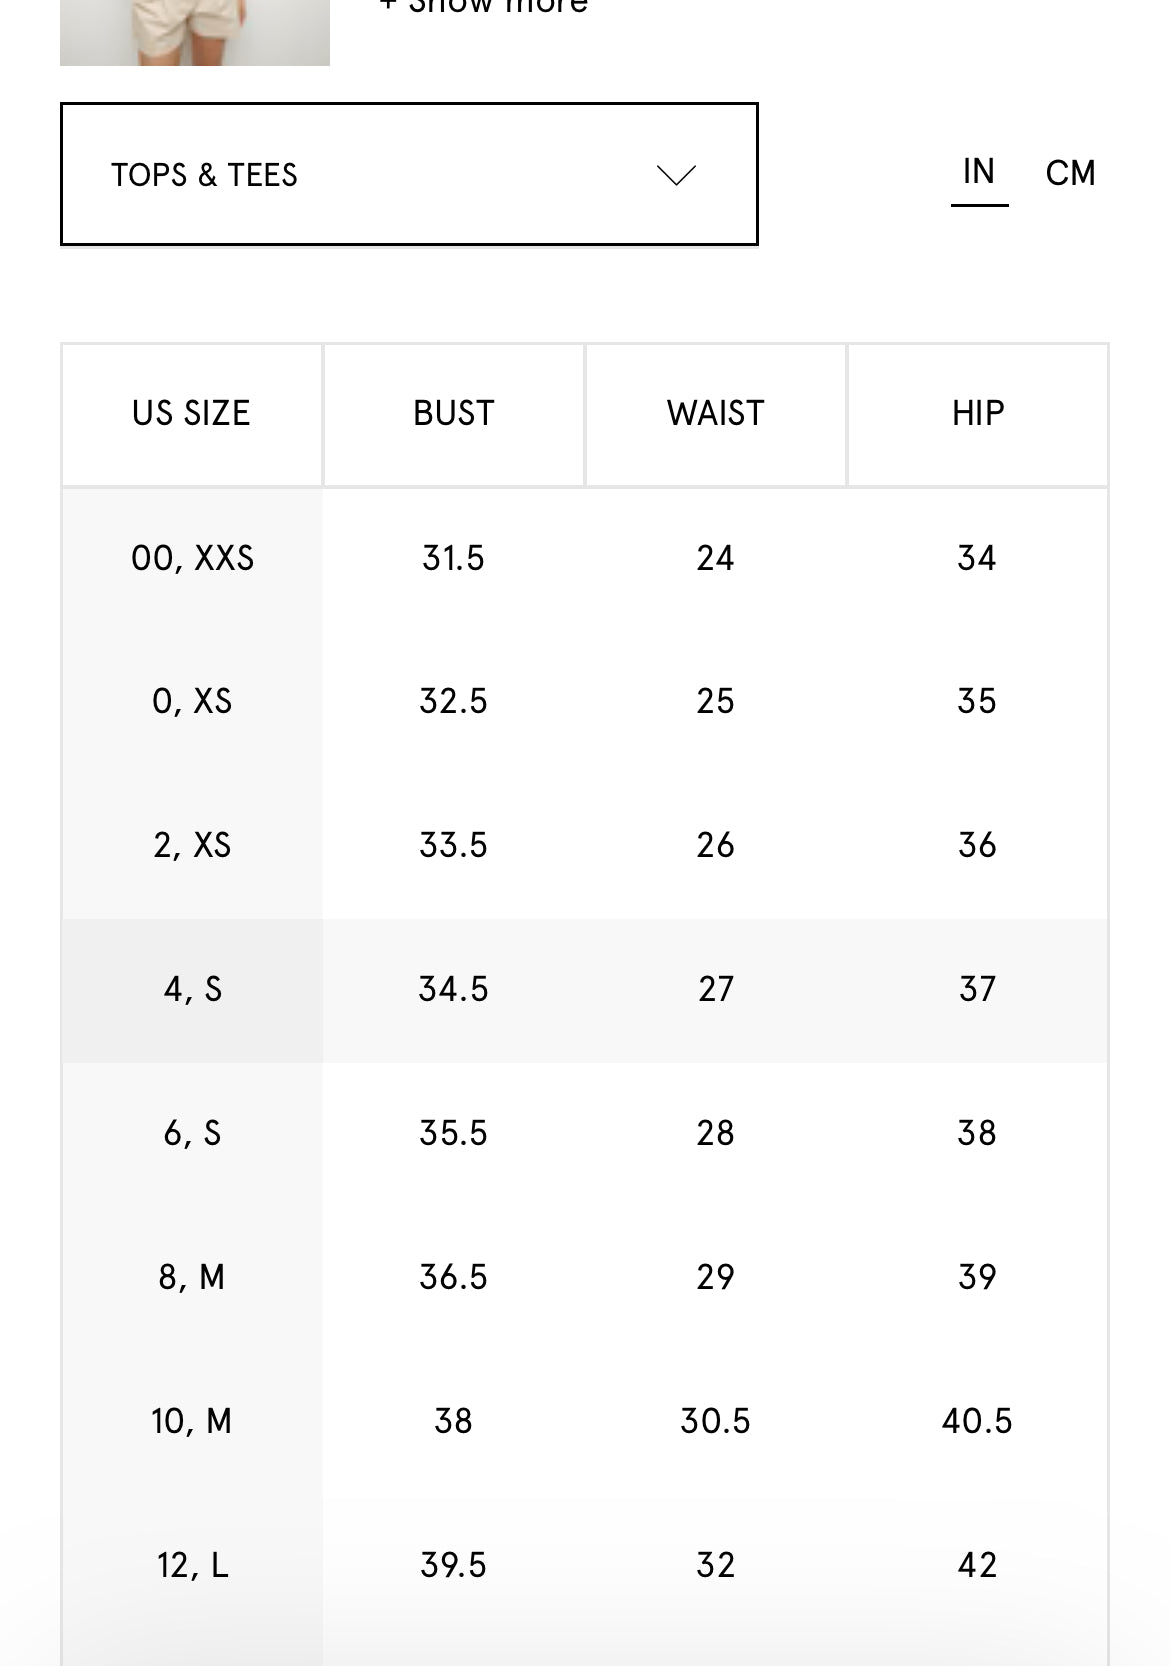Select the 2, XS size row
1170x1666 pixels.
click(x=192, y=846)
